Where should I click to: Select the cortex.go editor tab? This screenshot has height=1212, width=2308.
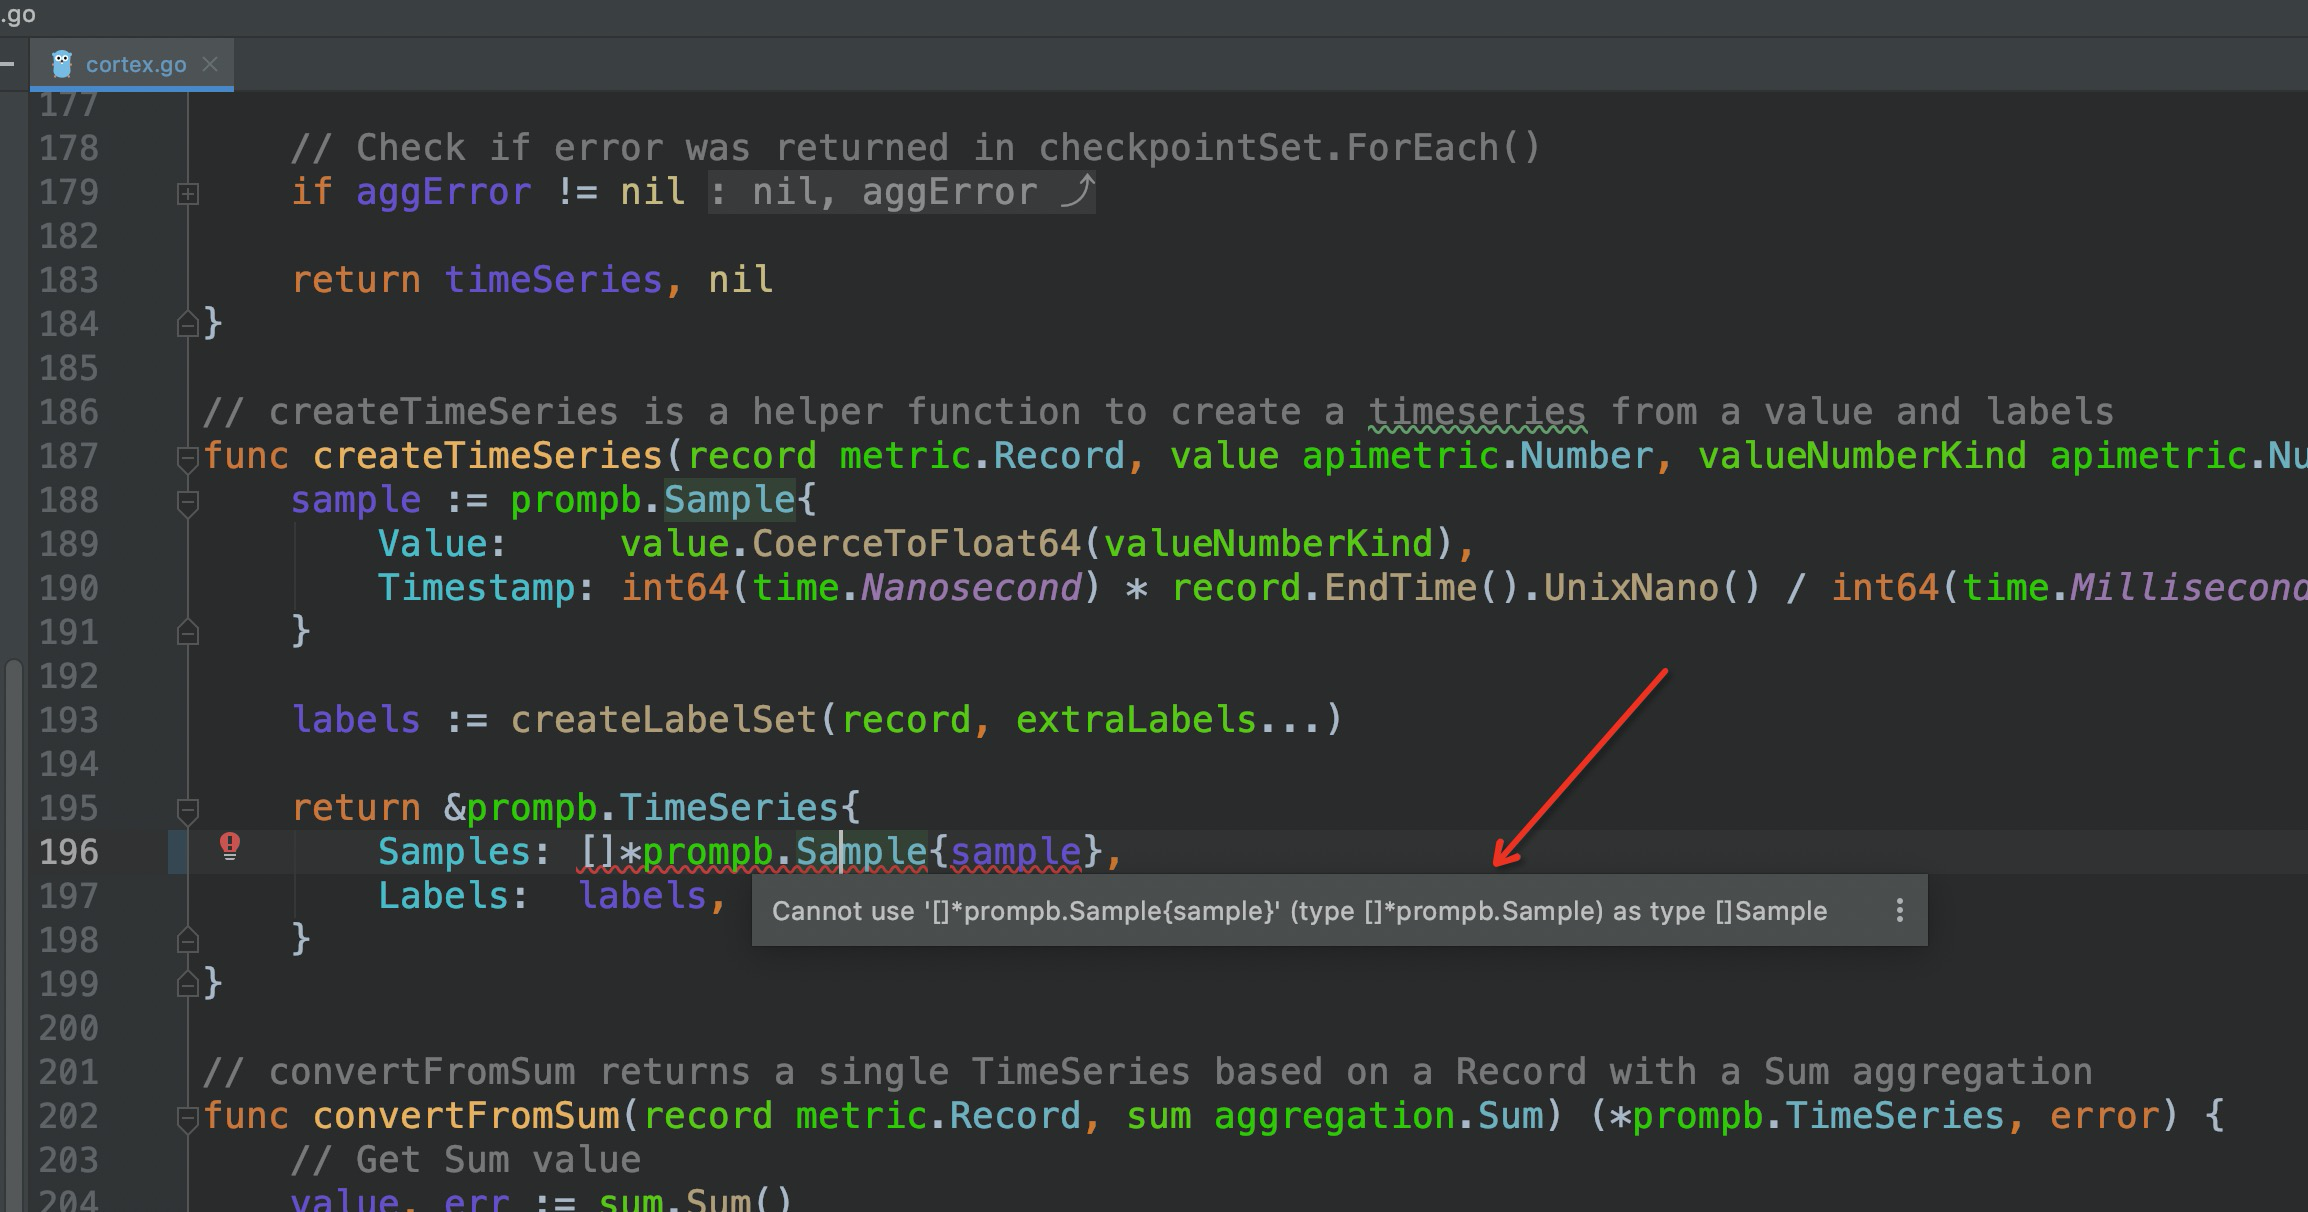coord(135,64)
